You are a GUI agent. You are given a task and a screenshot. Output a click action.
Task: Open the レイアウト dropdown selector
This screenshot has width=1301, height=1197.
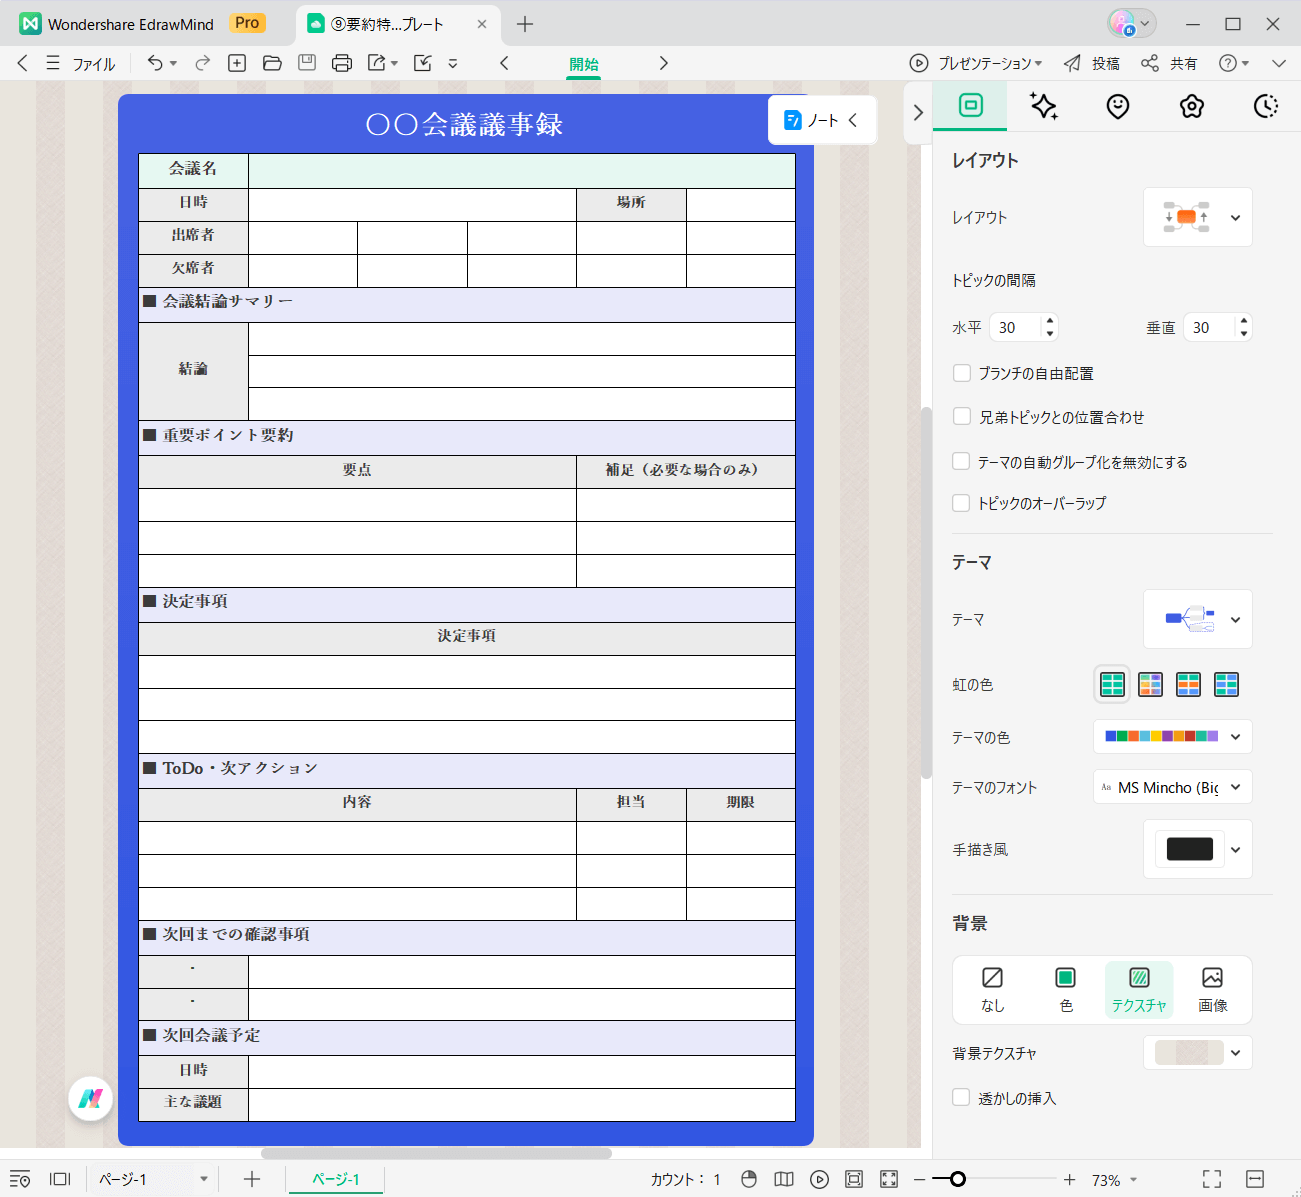[x=1197, y=217]
